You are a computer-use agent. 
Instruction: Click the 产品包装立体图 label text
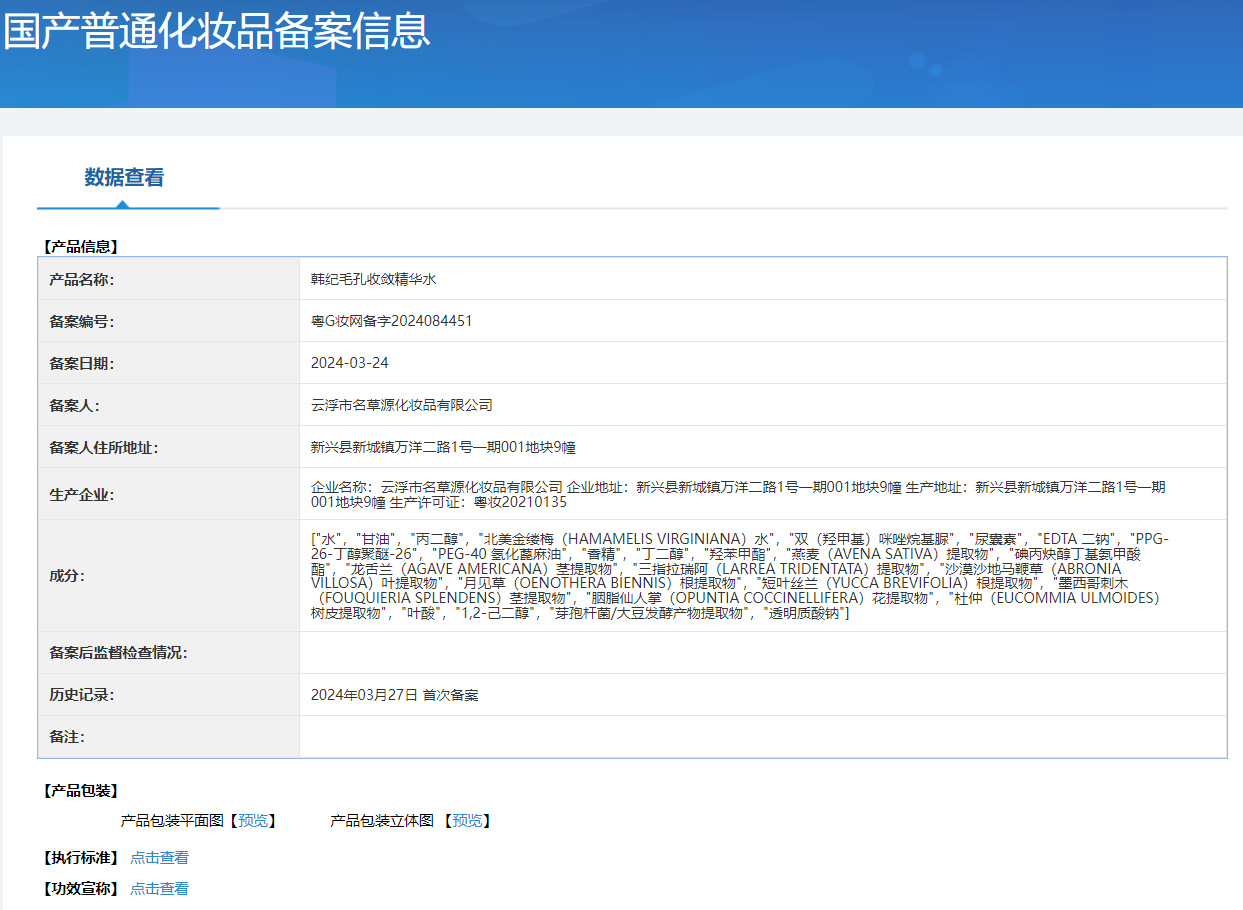point(382,821)
